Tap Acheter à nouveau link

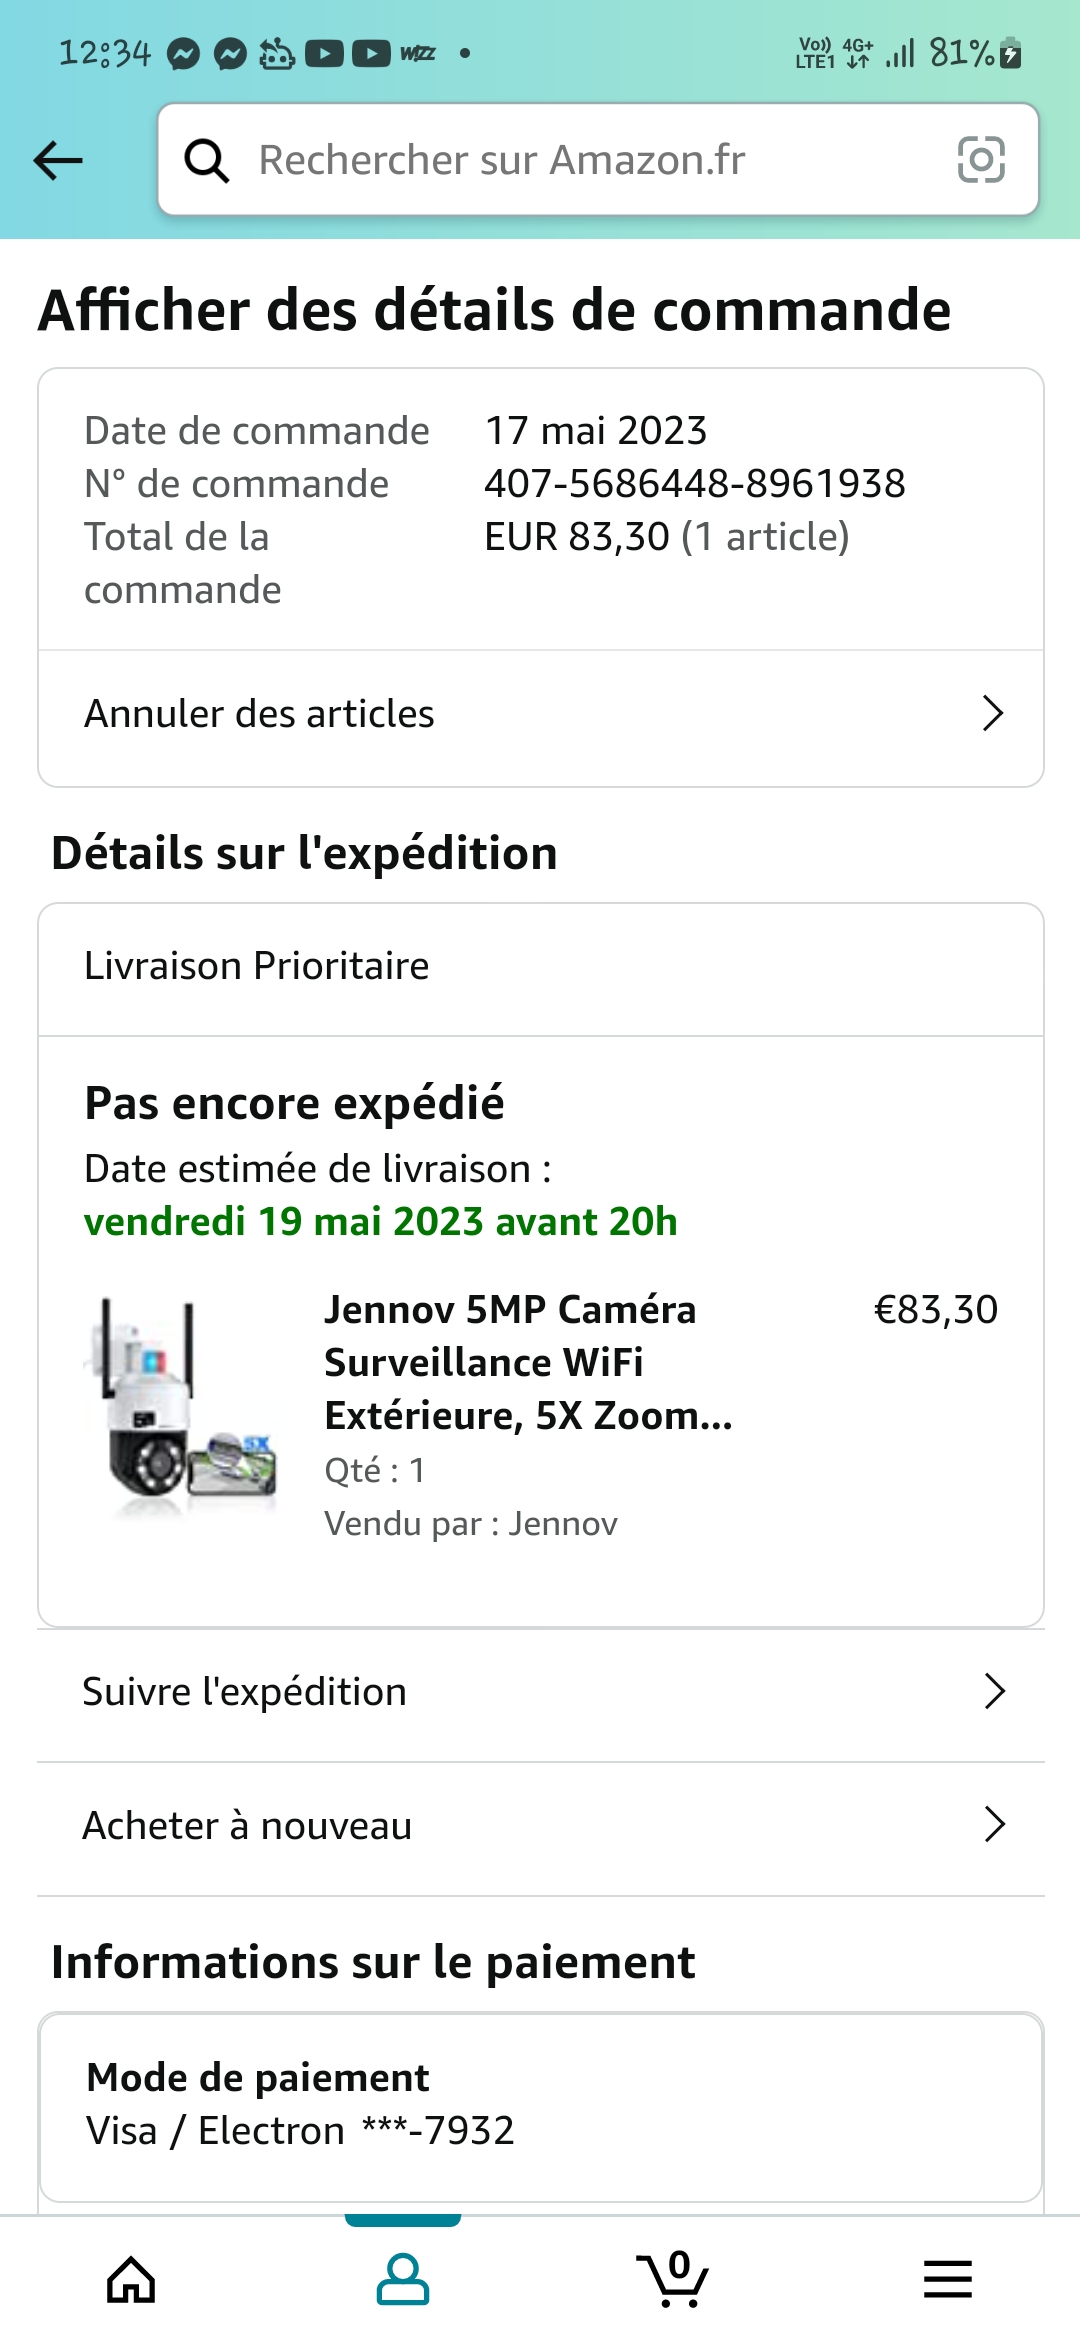247,1826
